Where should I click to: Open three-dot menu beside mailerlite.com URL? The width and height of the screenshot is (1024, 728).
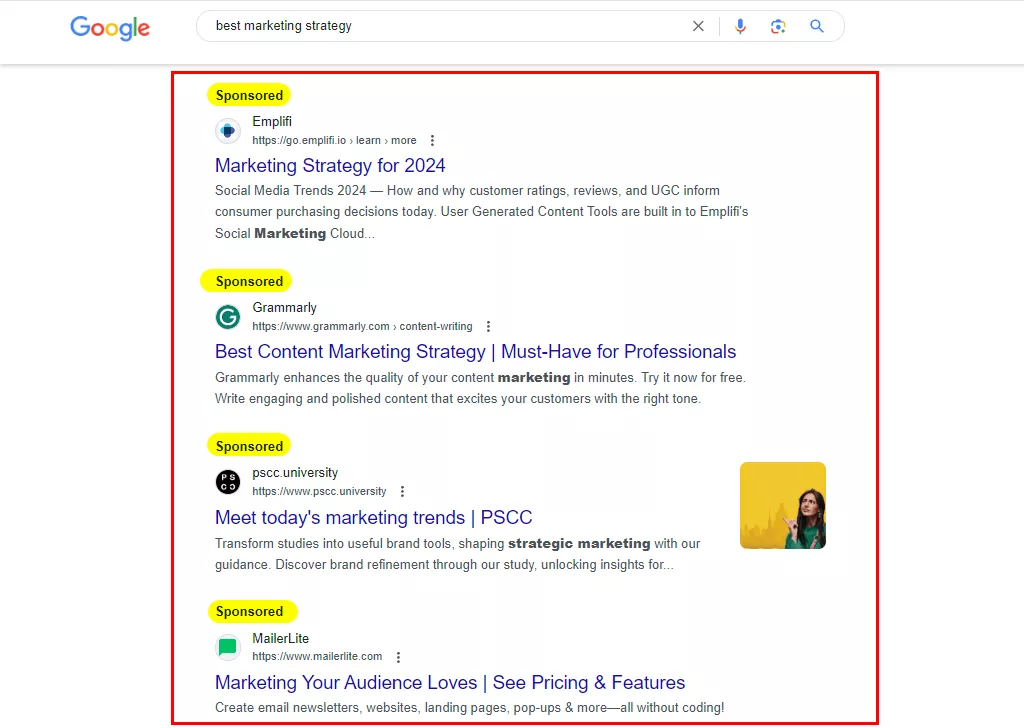[x=398, y=657]
